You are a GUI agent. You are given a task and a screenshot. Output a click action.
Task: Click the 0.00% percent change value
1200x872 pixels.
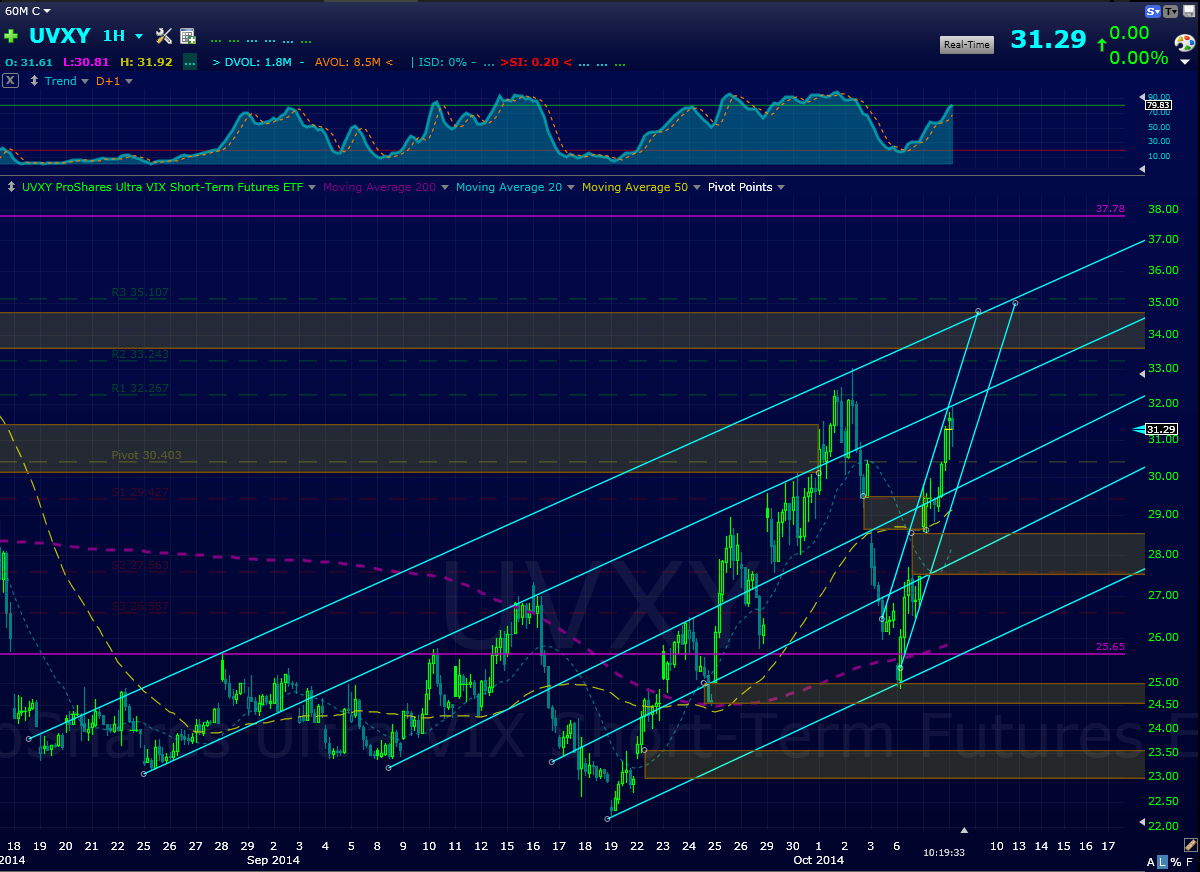(1138, 58)
